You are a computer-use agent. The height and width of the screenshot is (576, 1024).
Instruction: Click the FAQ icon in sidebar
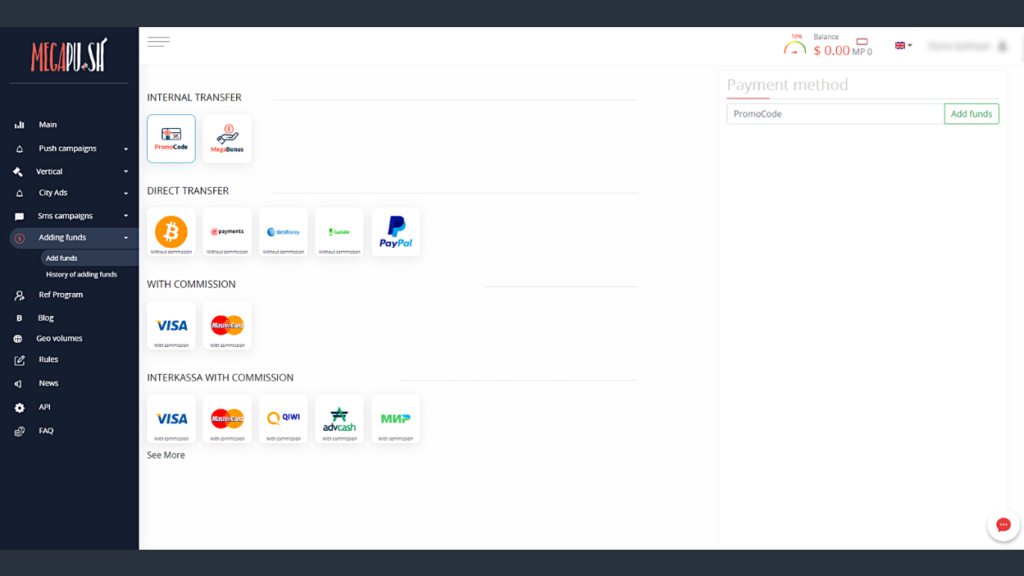pyautogui.click(x=20, y=432)
